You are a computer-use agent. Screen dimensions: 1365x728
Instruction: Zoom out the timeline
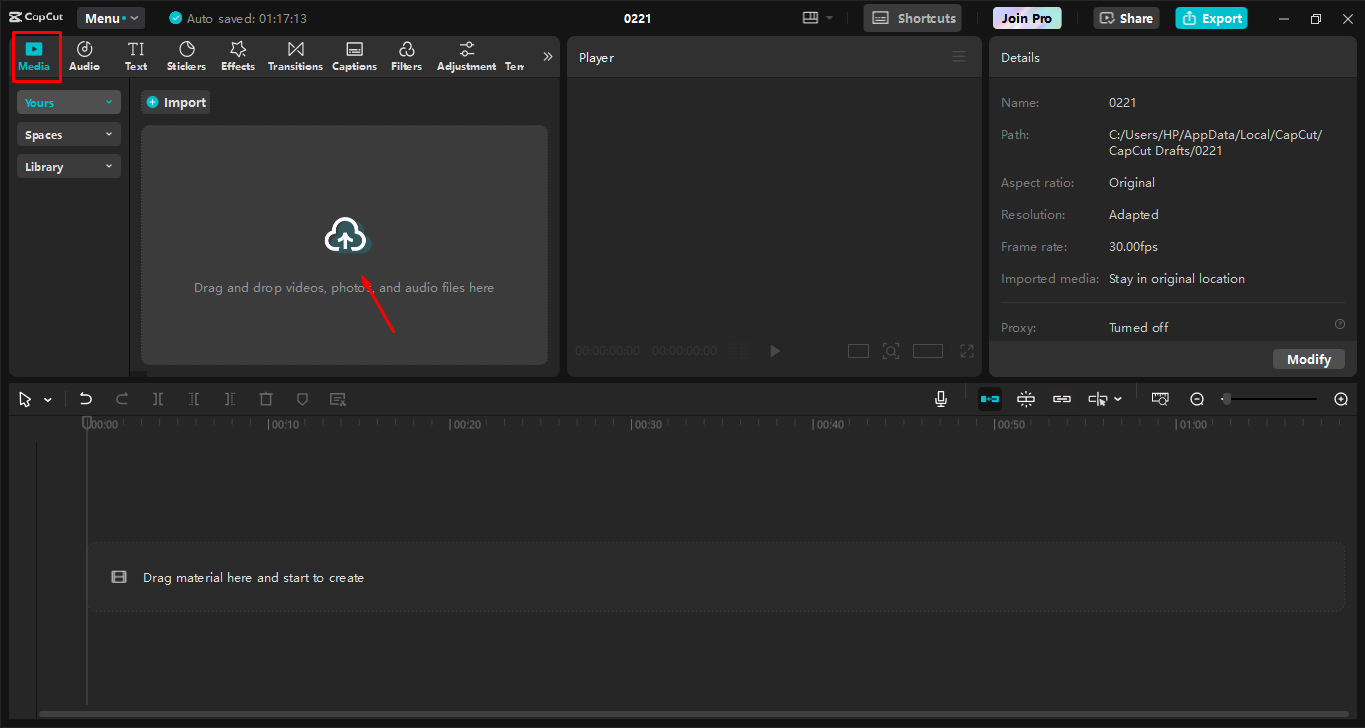coord(1197,399)
